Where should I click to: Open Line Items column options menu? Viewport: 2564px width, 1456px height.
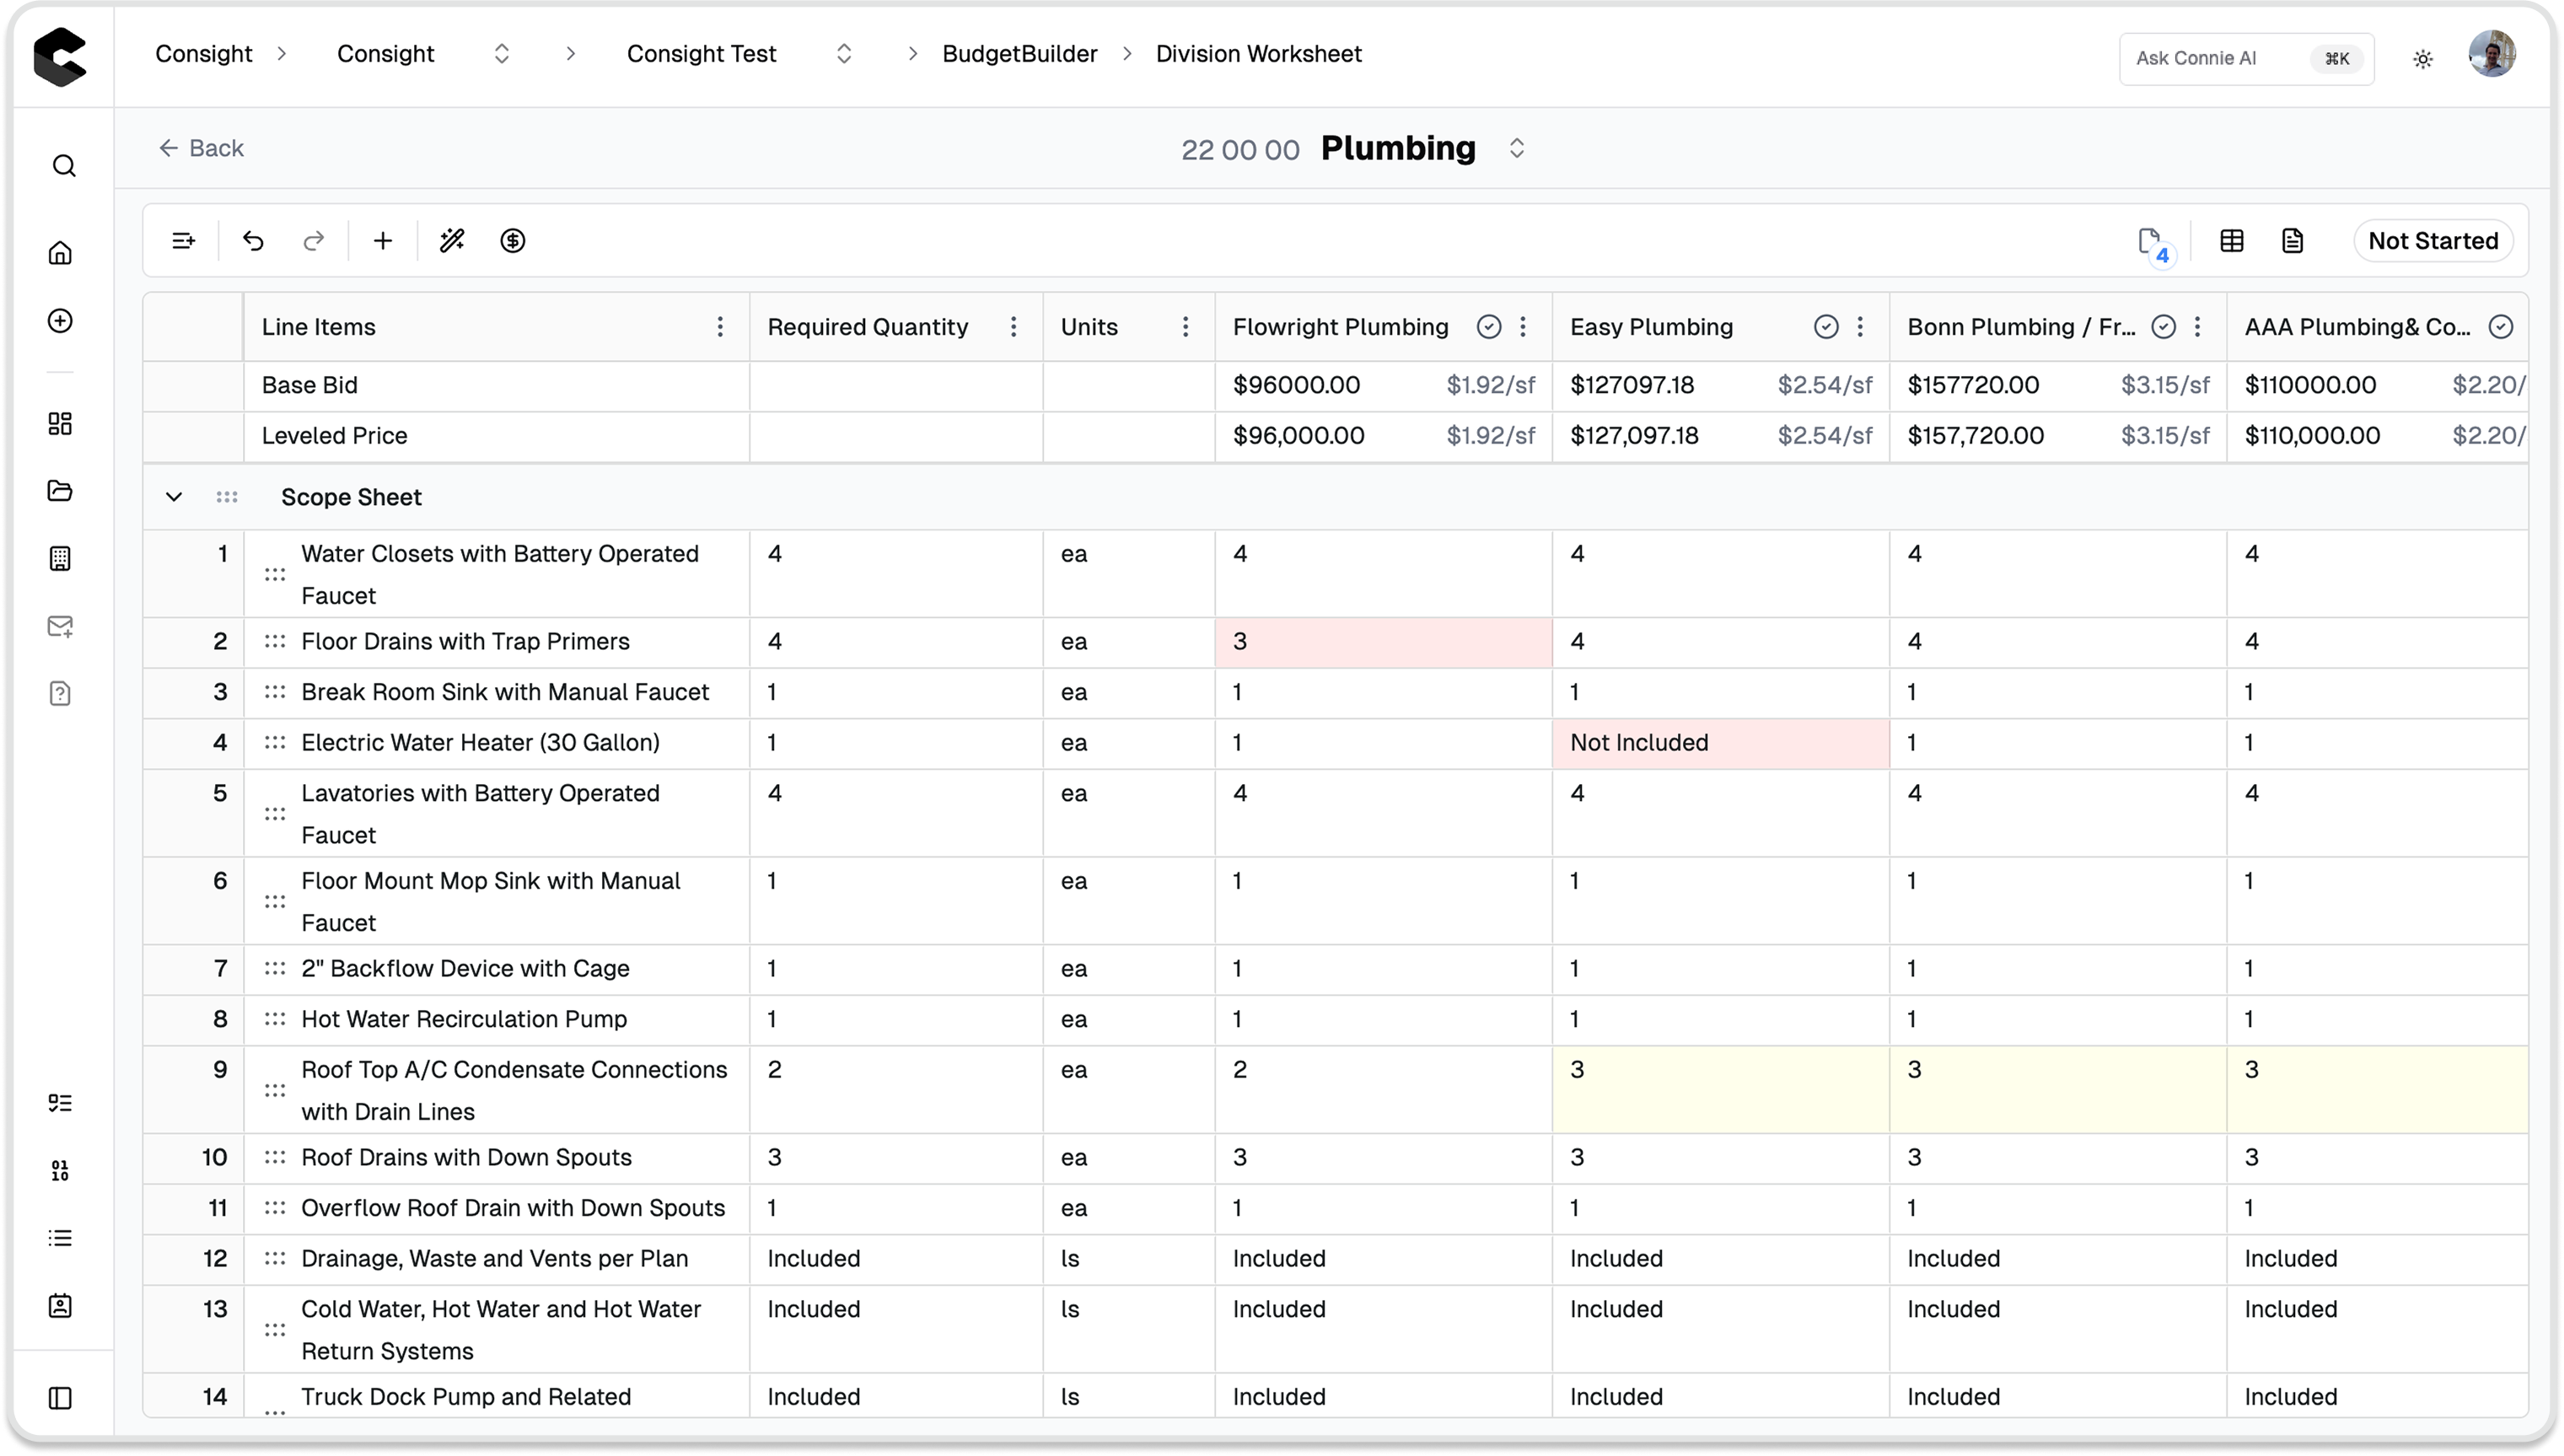coord(720,327)
